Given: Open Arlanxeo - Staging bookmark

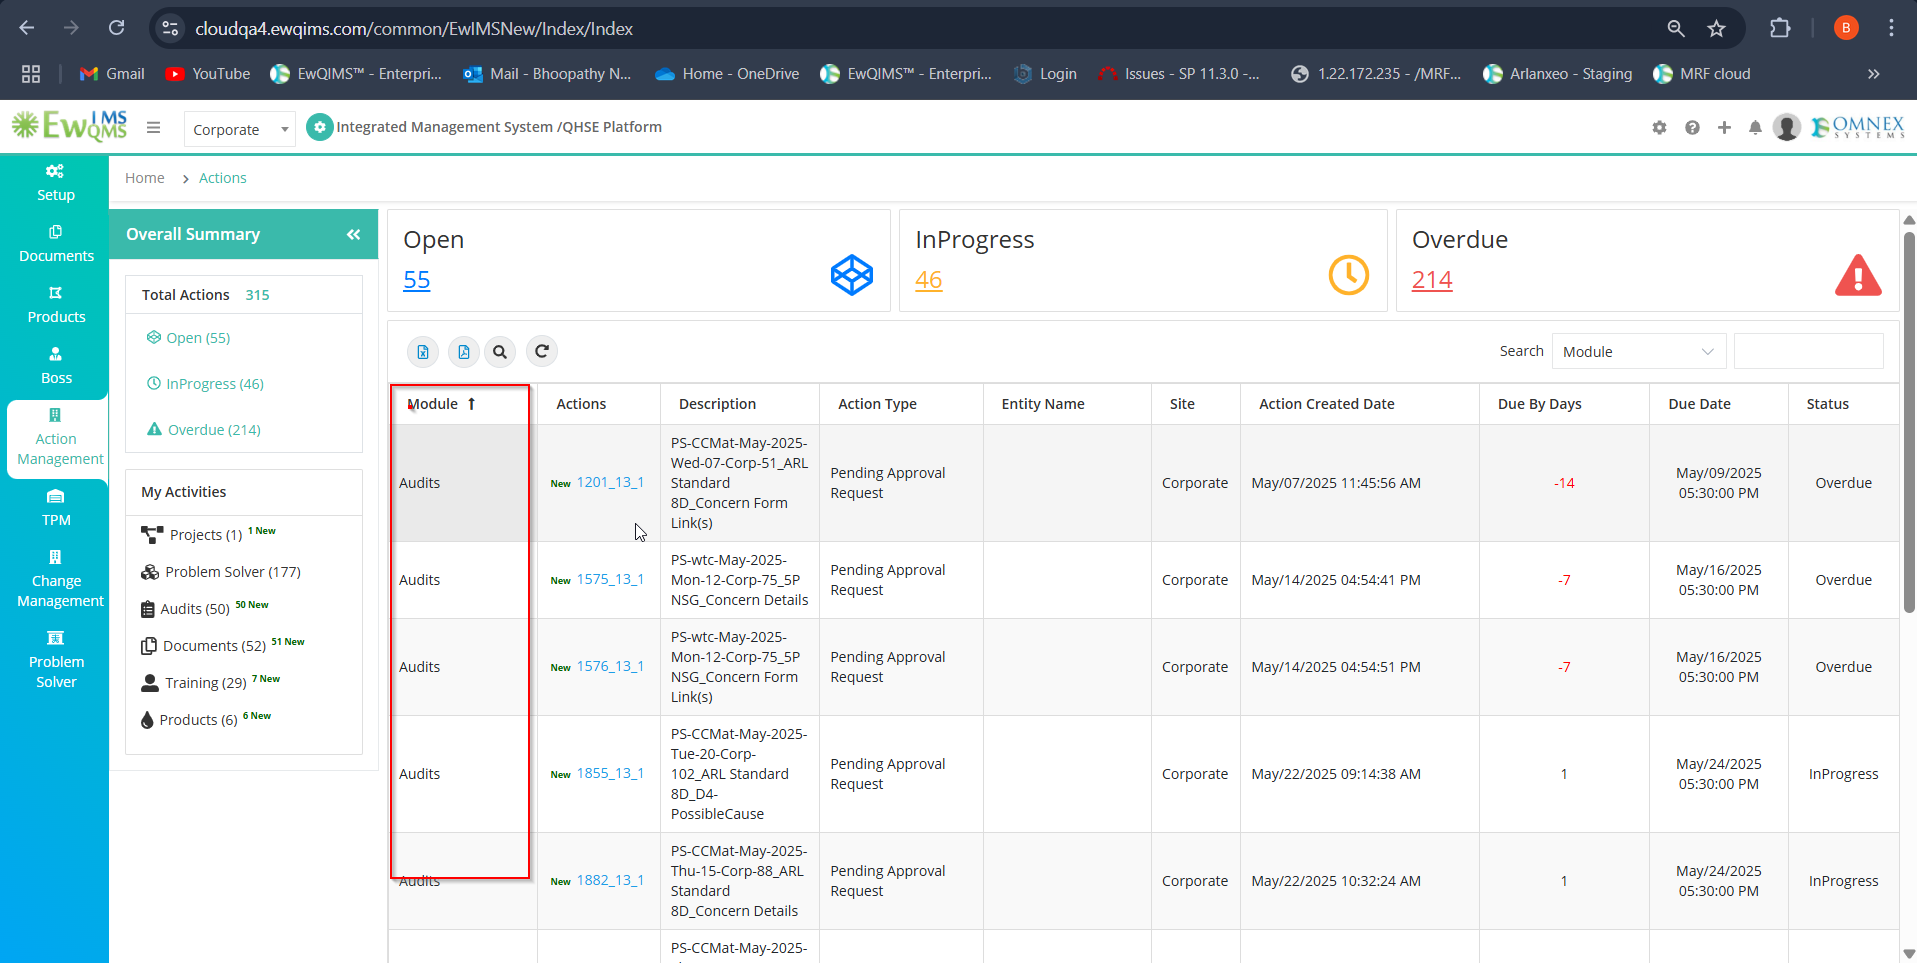Looking at the screenshot, I should pos(1557,74).
